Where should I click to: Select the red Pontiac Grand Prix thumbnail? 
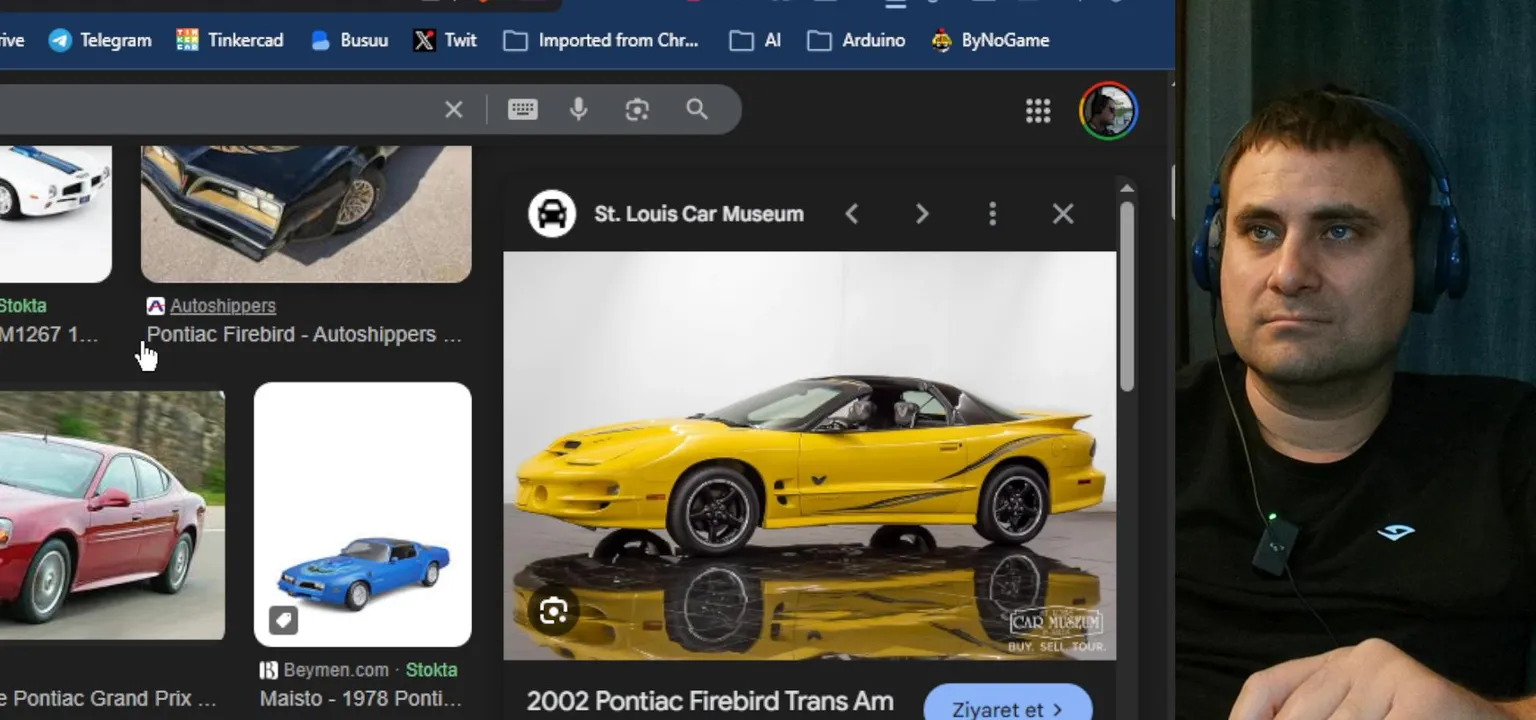pos(112,515)
